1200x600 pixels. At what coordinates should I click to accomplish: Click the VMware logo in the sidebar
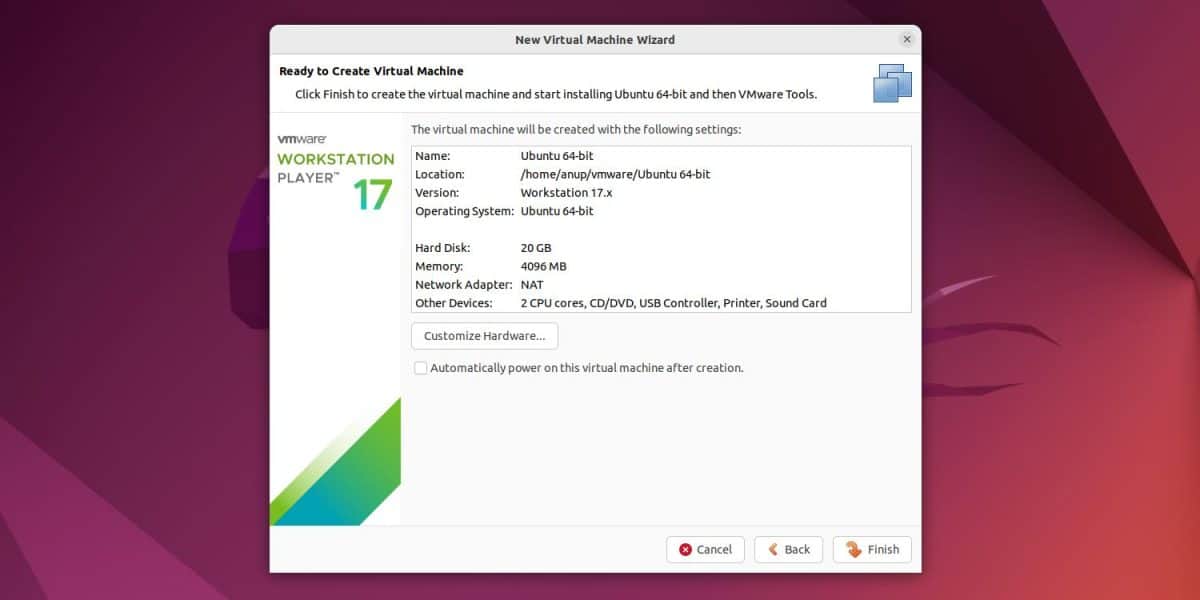click(x=303, y=141)
